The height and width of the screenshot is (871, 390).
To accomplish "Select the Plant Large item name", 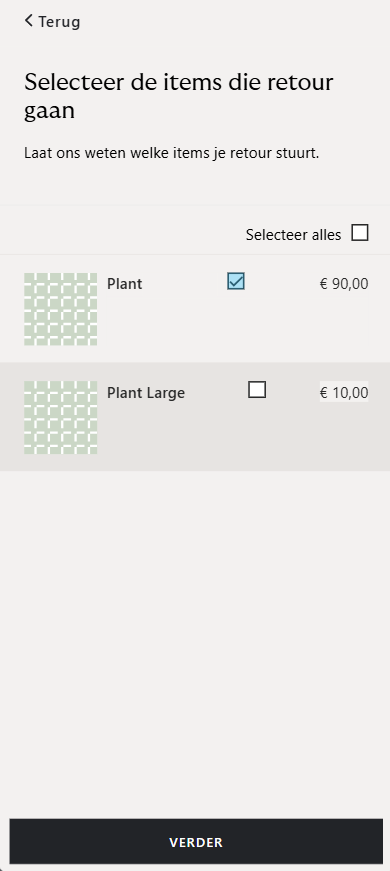I will (x=146, y=393).
